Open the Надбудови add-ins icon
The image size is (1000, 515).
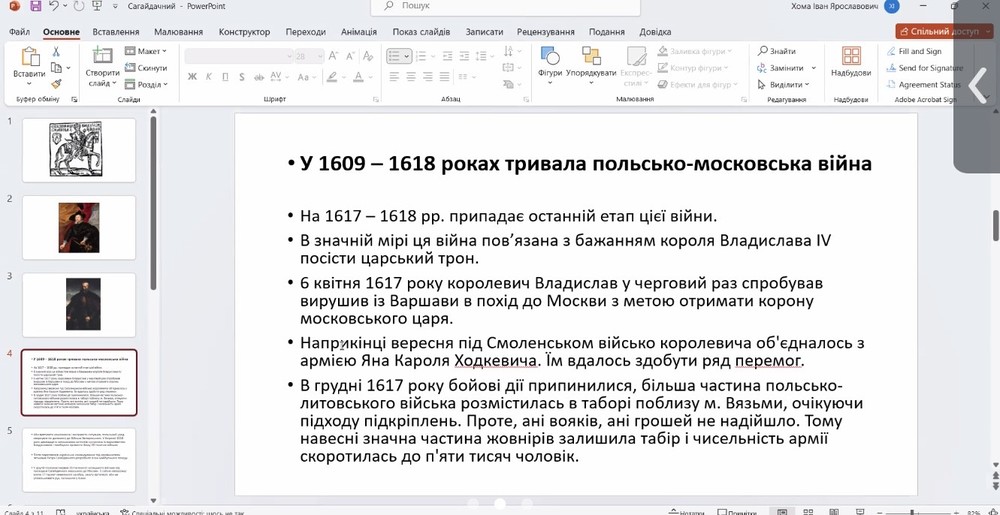pyautogui.click(x=851, y=60)
